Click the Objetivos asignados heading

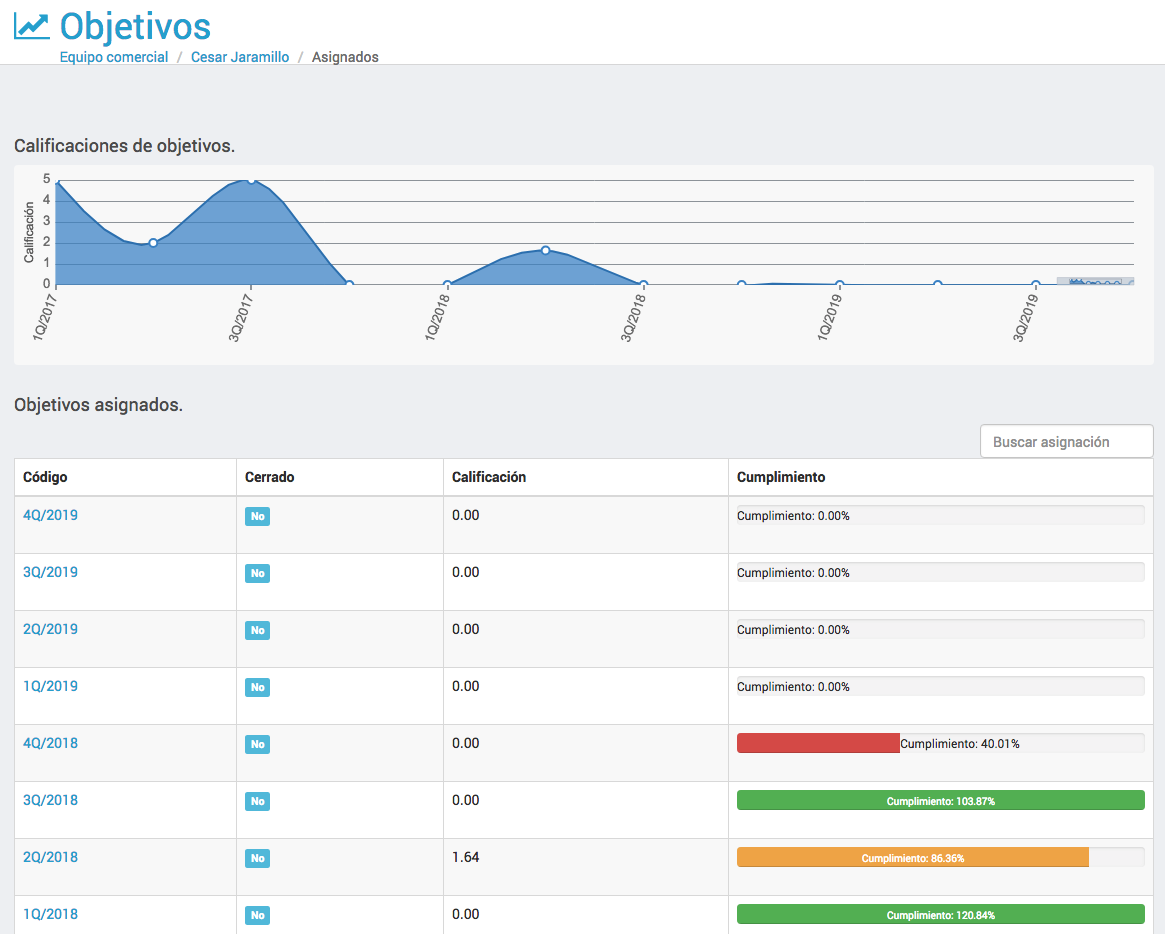pyautogui.click(x=98, y=405)
